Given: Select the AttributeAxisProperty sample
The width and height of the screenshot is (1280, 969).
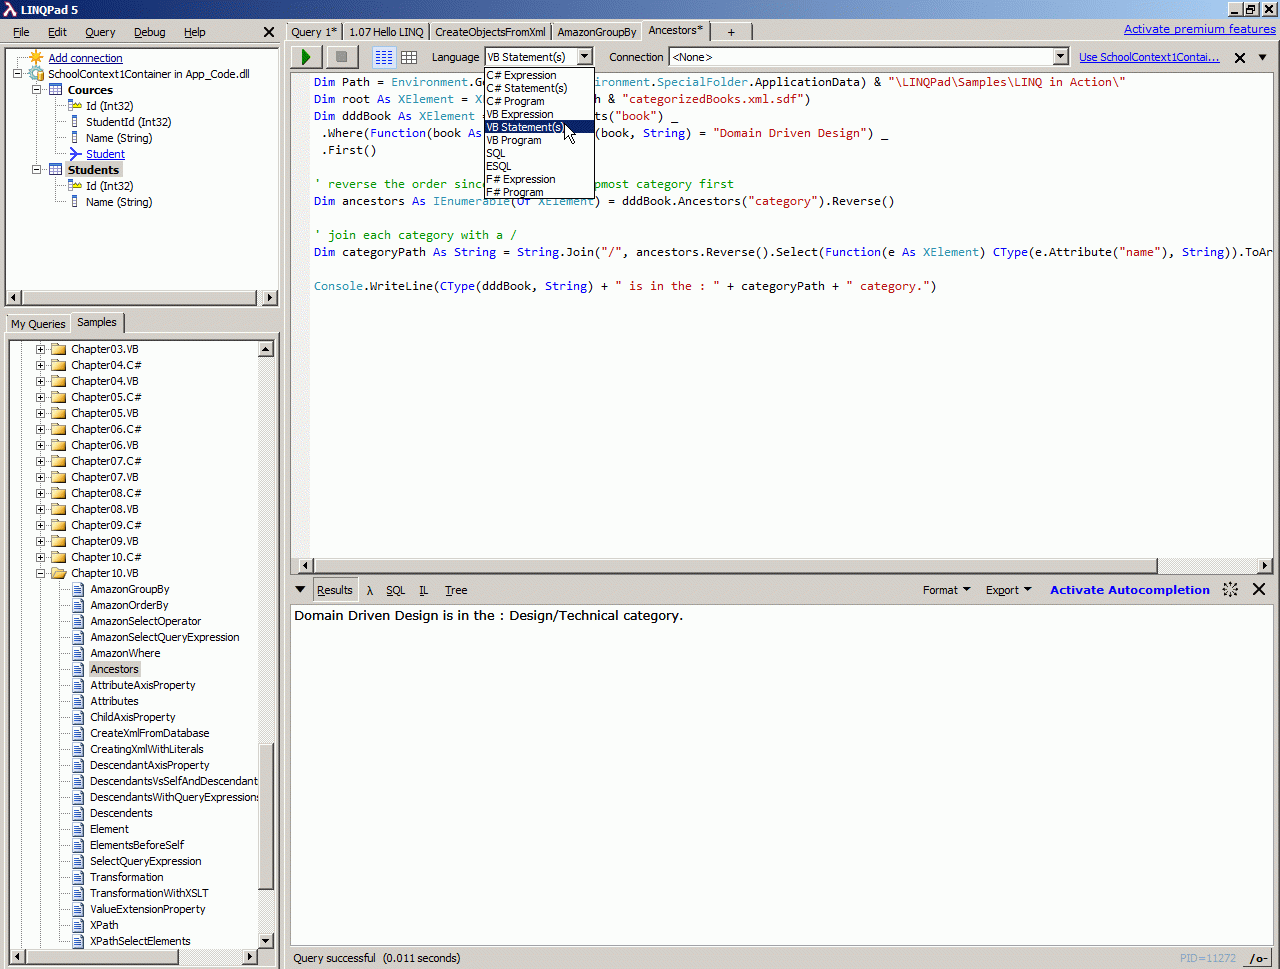Looking at the screenshot, I should (143, 685).
